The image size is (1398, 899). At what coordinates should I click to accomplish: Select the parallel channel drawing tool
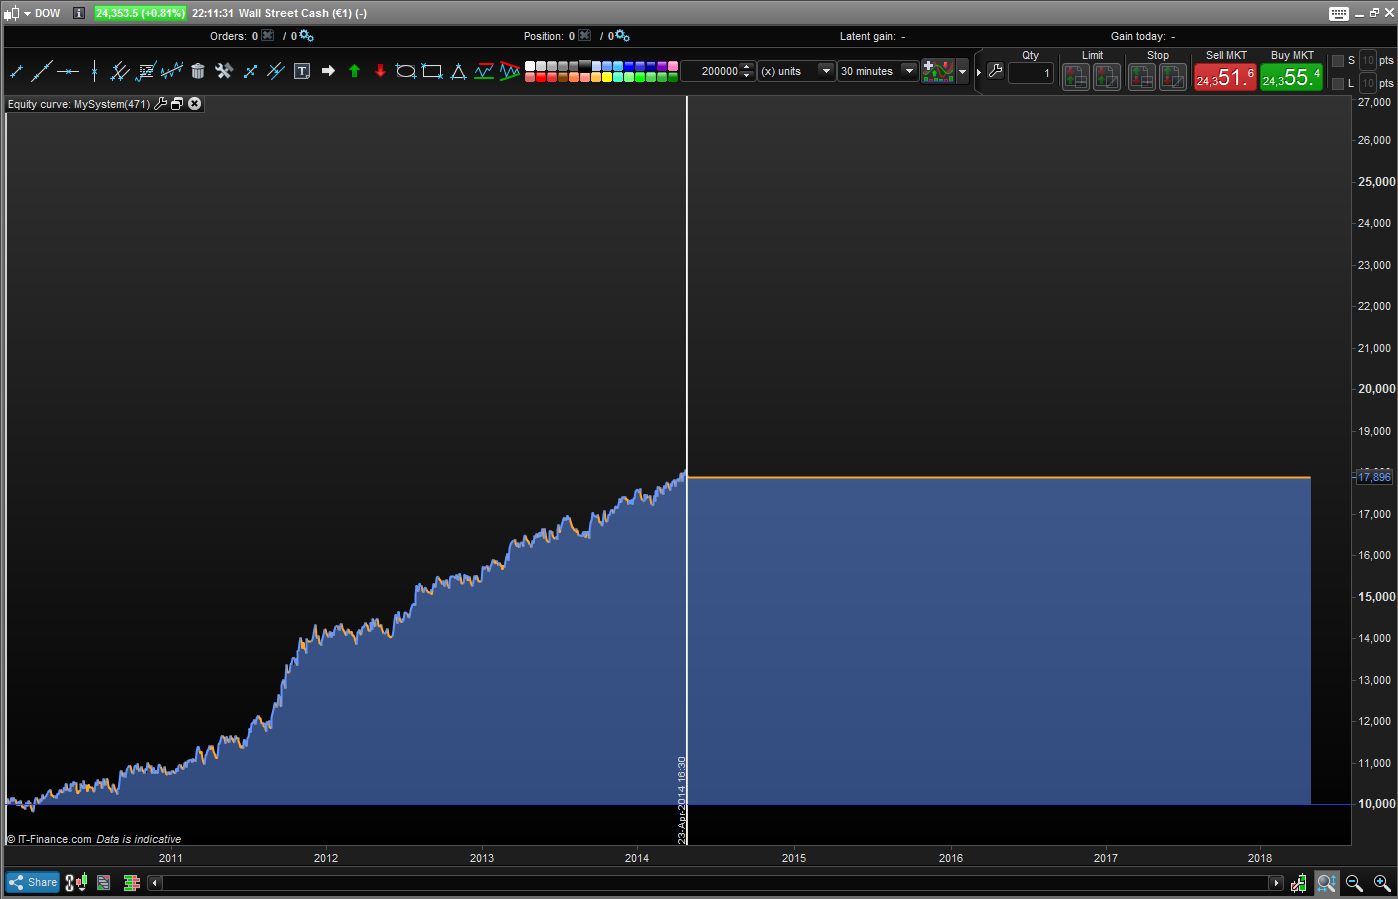[x=120, y=71]
